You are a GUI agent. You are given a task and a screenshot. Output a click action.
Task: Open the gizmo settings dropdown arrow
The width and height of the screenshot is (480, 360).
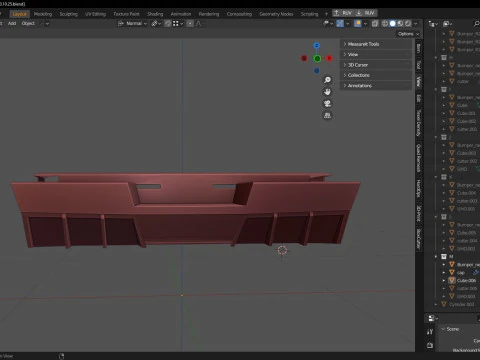[348, 24]
